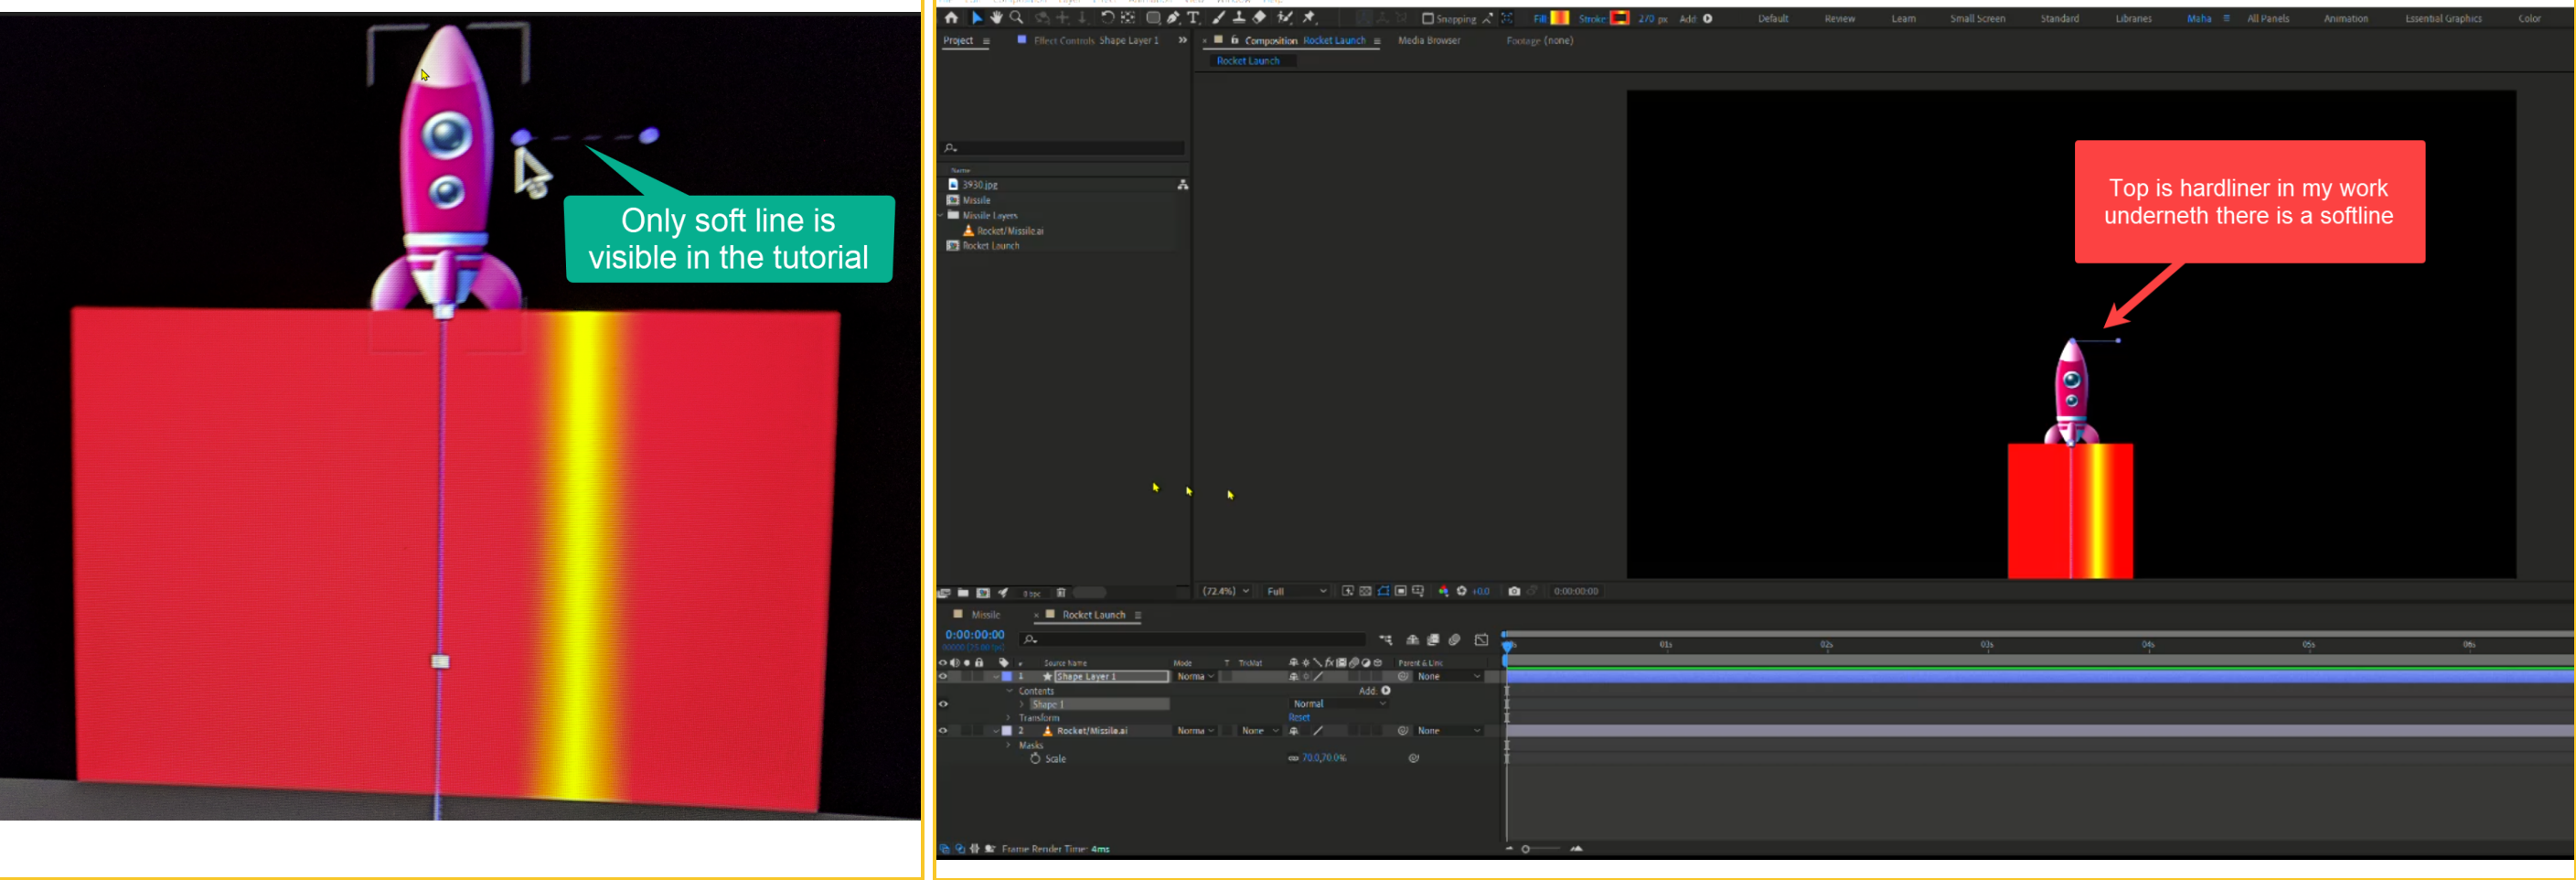This screenshot has width=2576, height=880.
Task: Click the 0:00:00:00 timecode field
Action: 976,634
